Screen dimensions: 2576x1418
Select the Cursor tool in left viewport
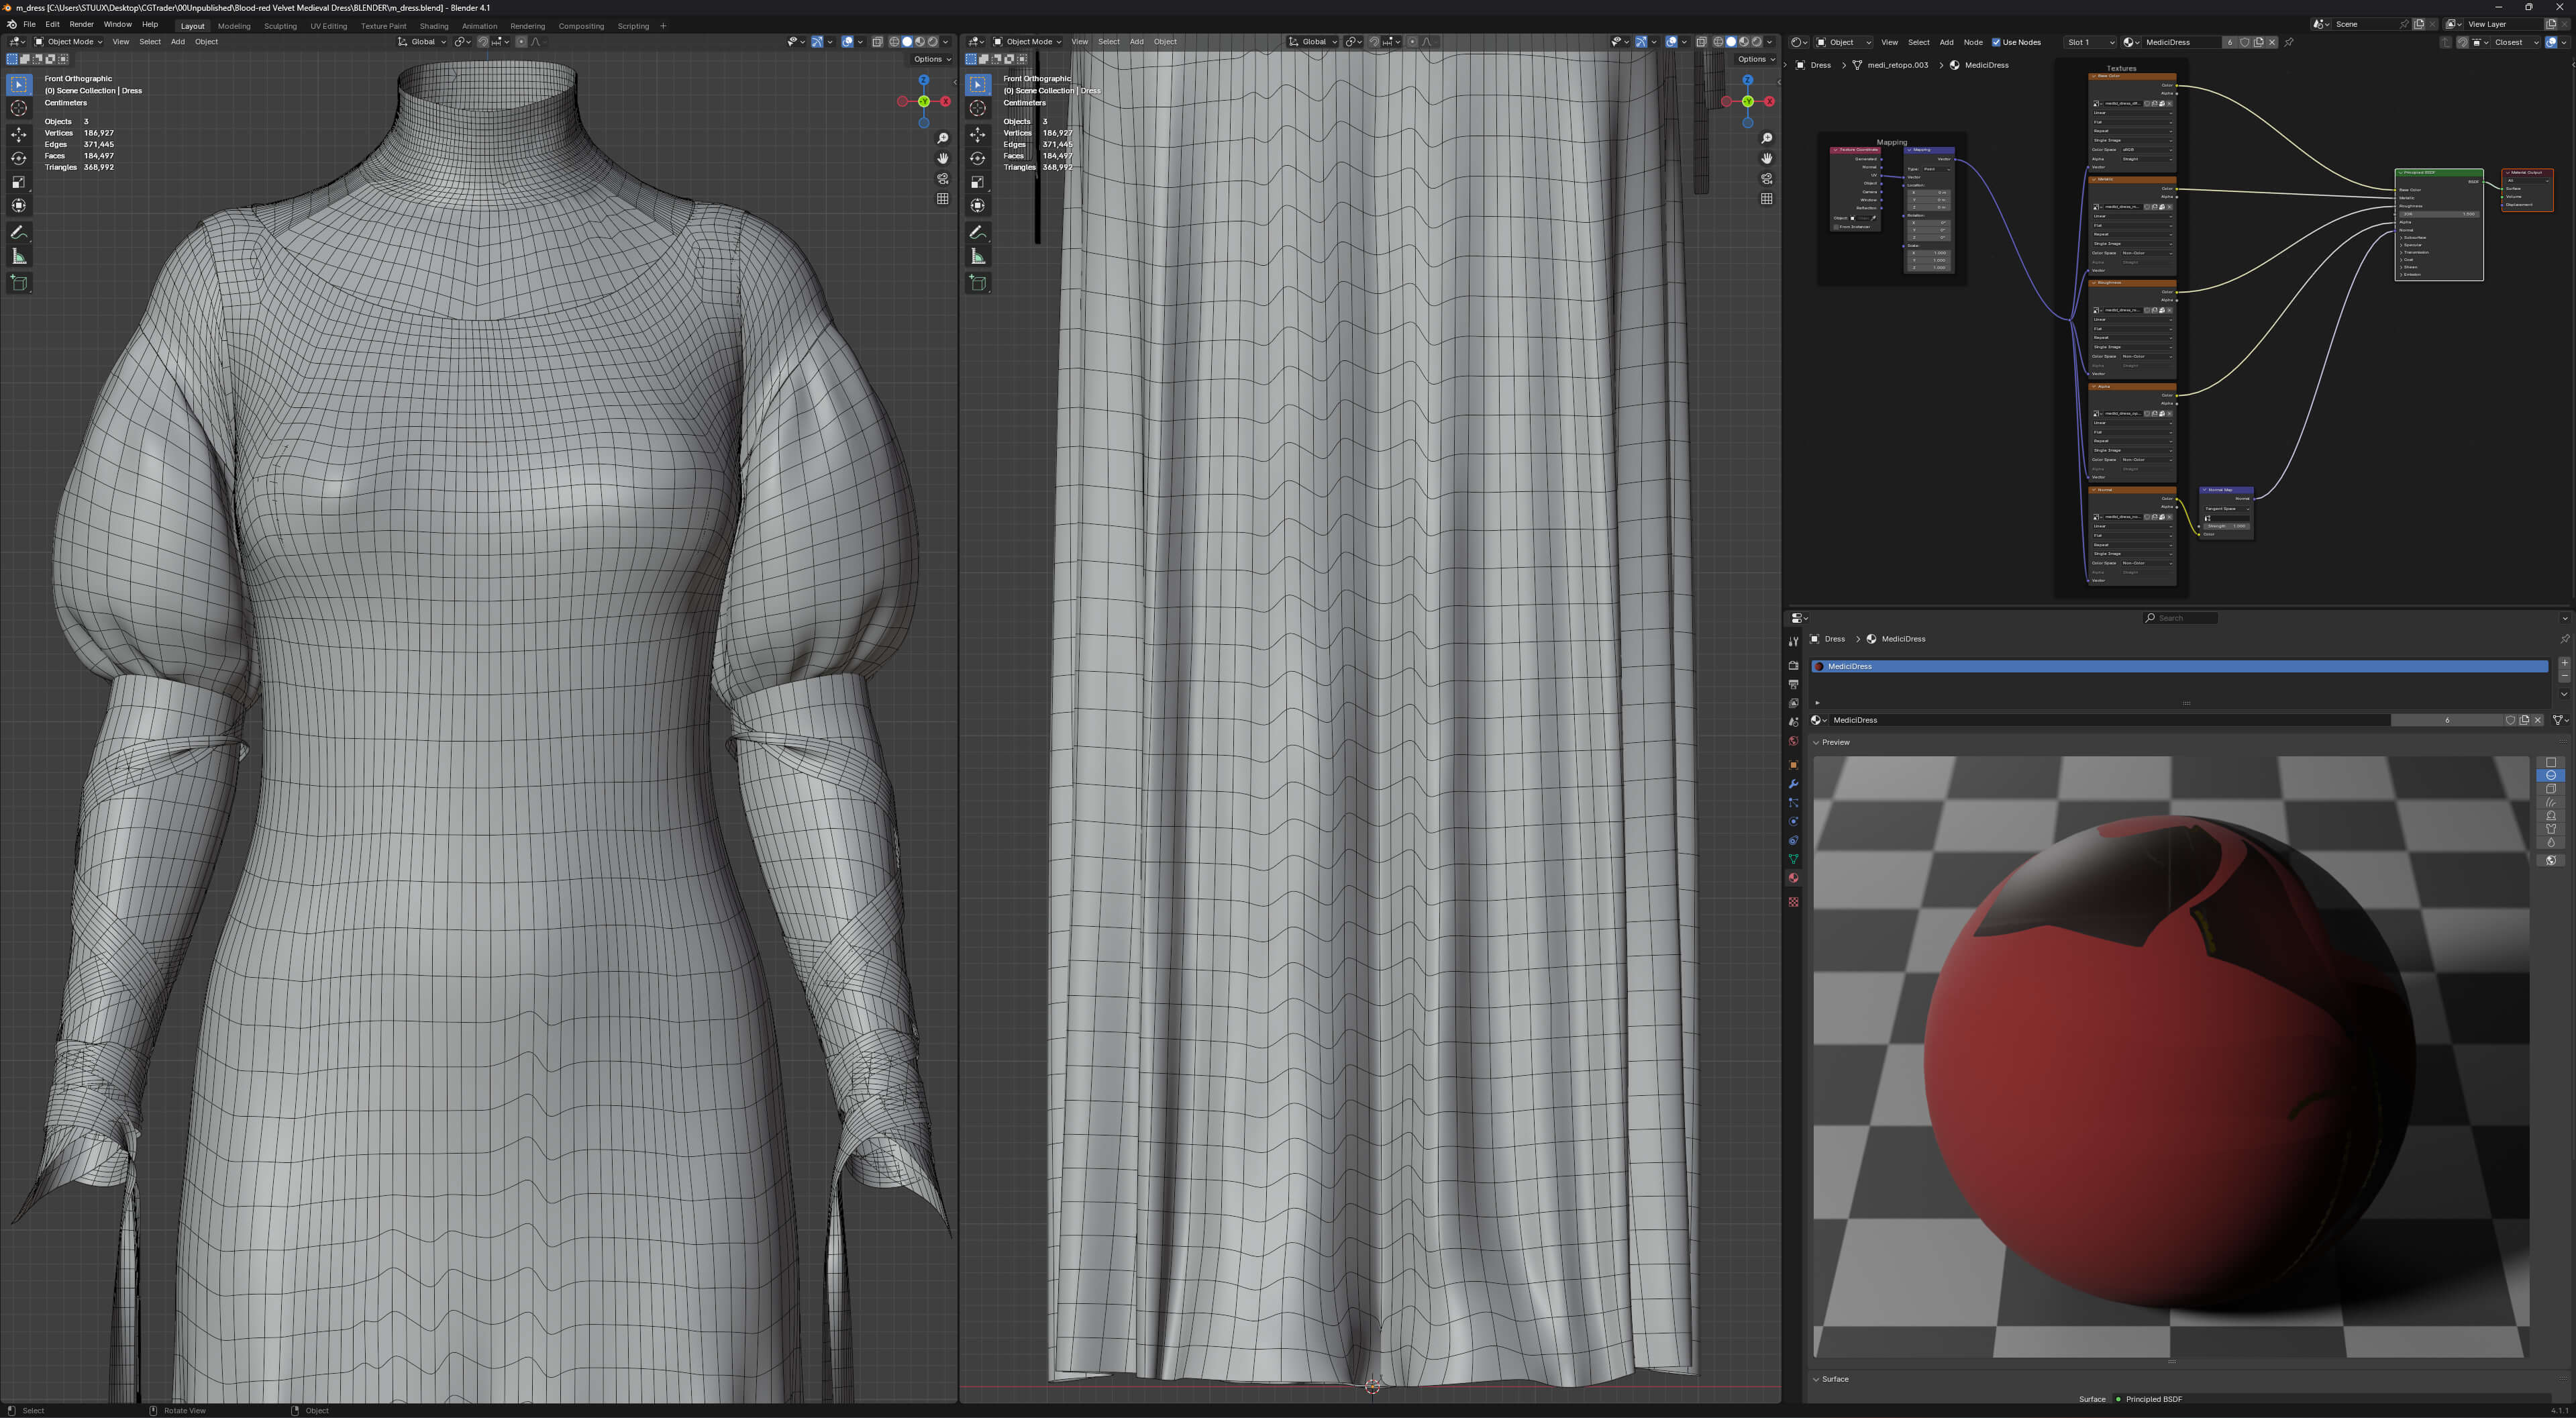click(19, 108)
